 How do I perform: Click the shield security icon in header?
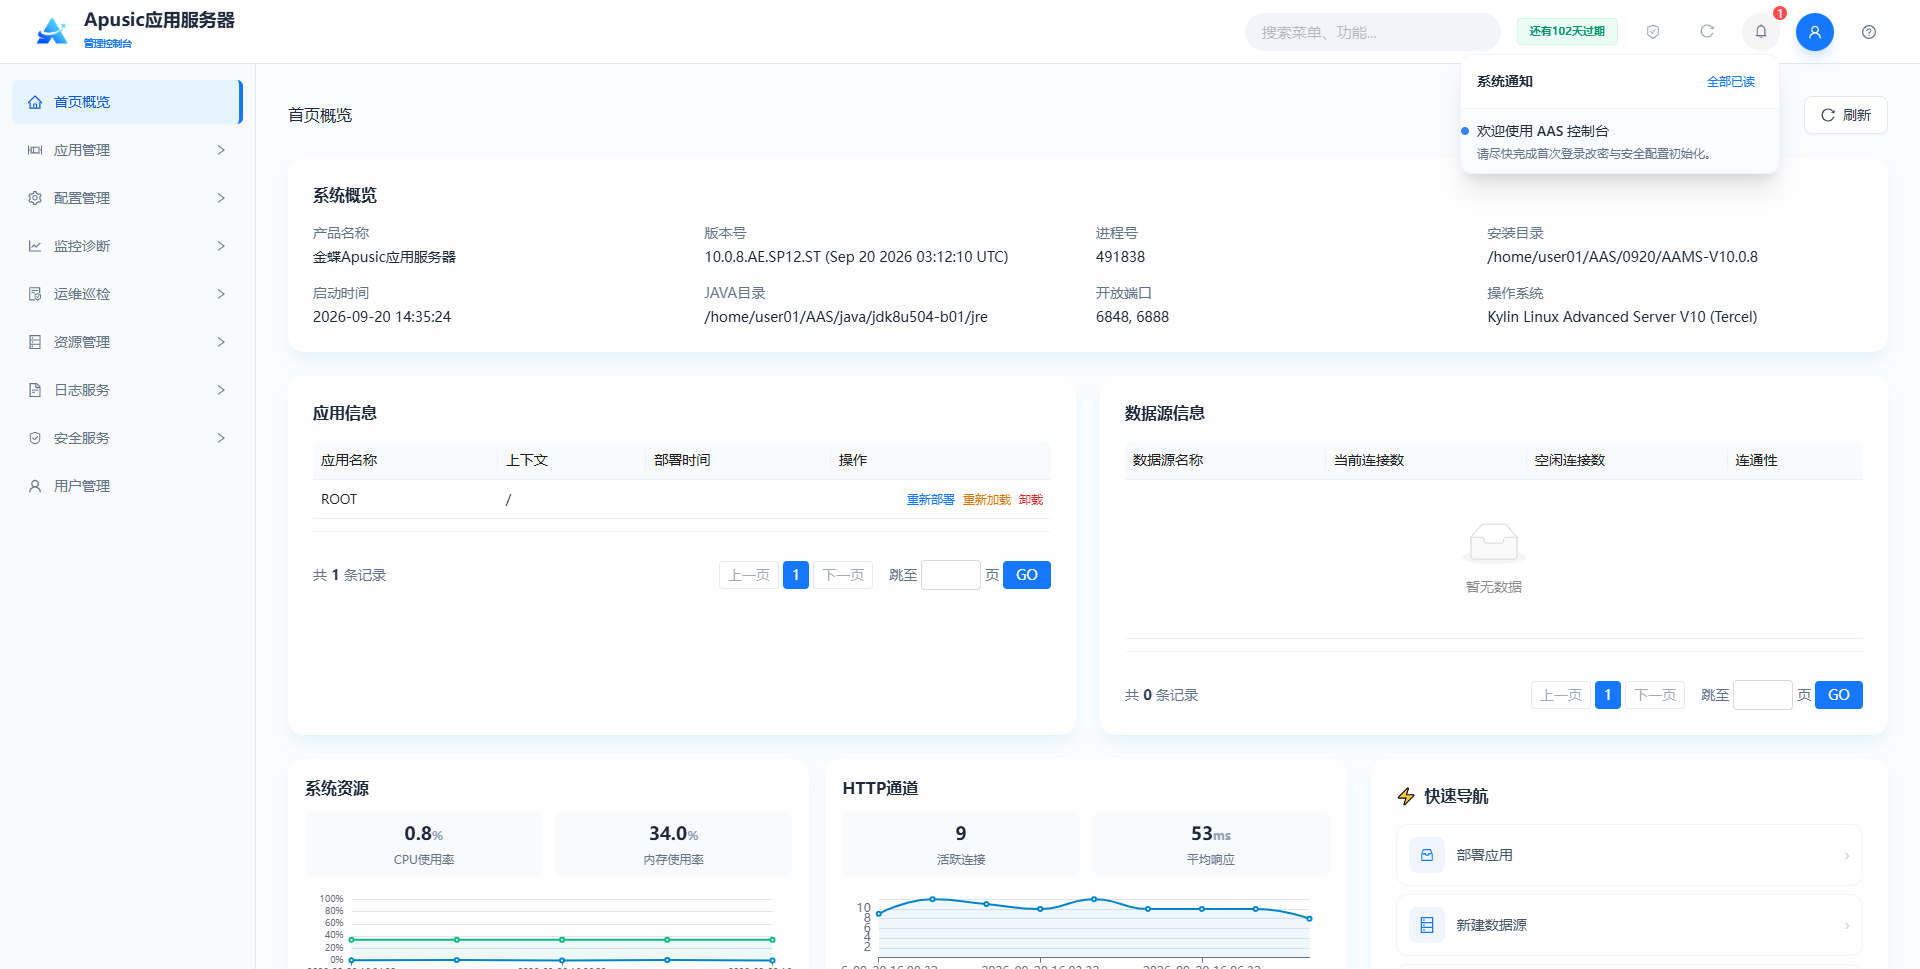(1653, 32)
